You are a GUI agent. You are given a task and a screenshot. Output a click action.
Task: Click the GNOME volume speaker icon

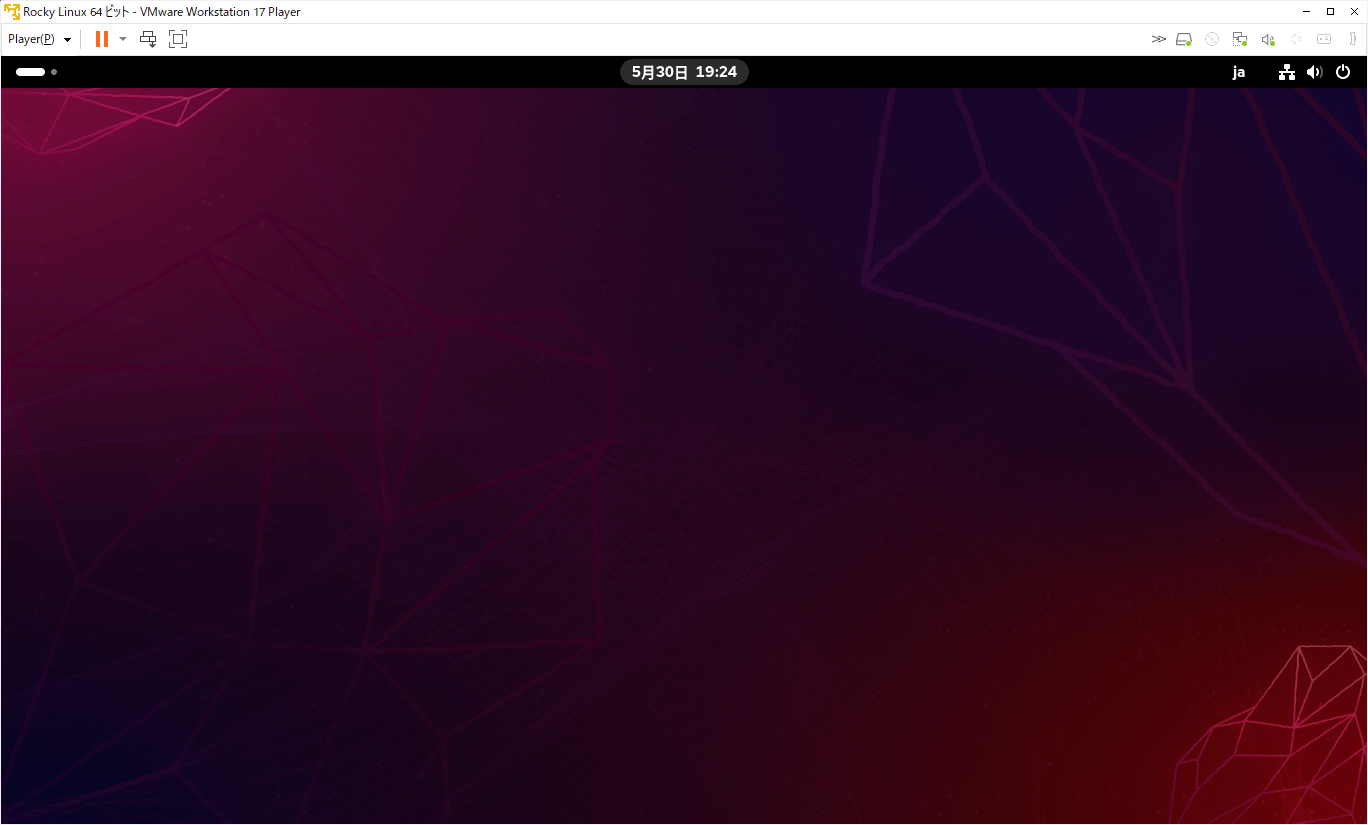click(x=1314, y=72)
